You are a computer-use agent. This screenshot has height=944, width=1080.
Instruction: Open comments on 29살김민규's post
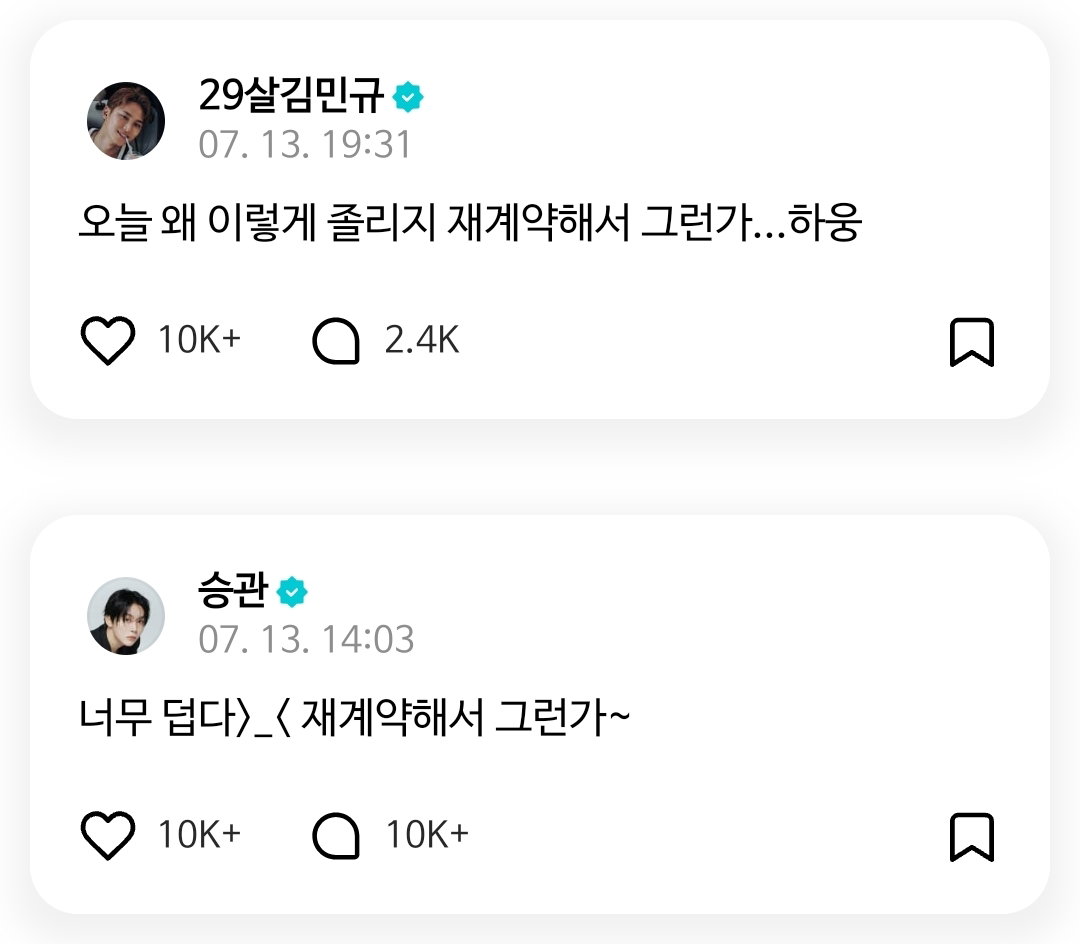tap(336, 341)
